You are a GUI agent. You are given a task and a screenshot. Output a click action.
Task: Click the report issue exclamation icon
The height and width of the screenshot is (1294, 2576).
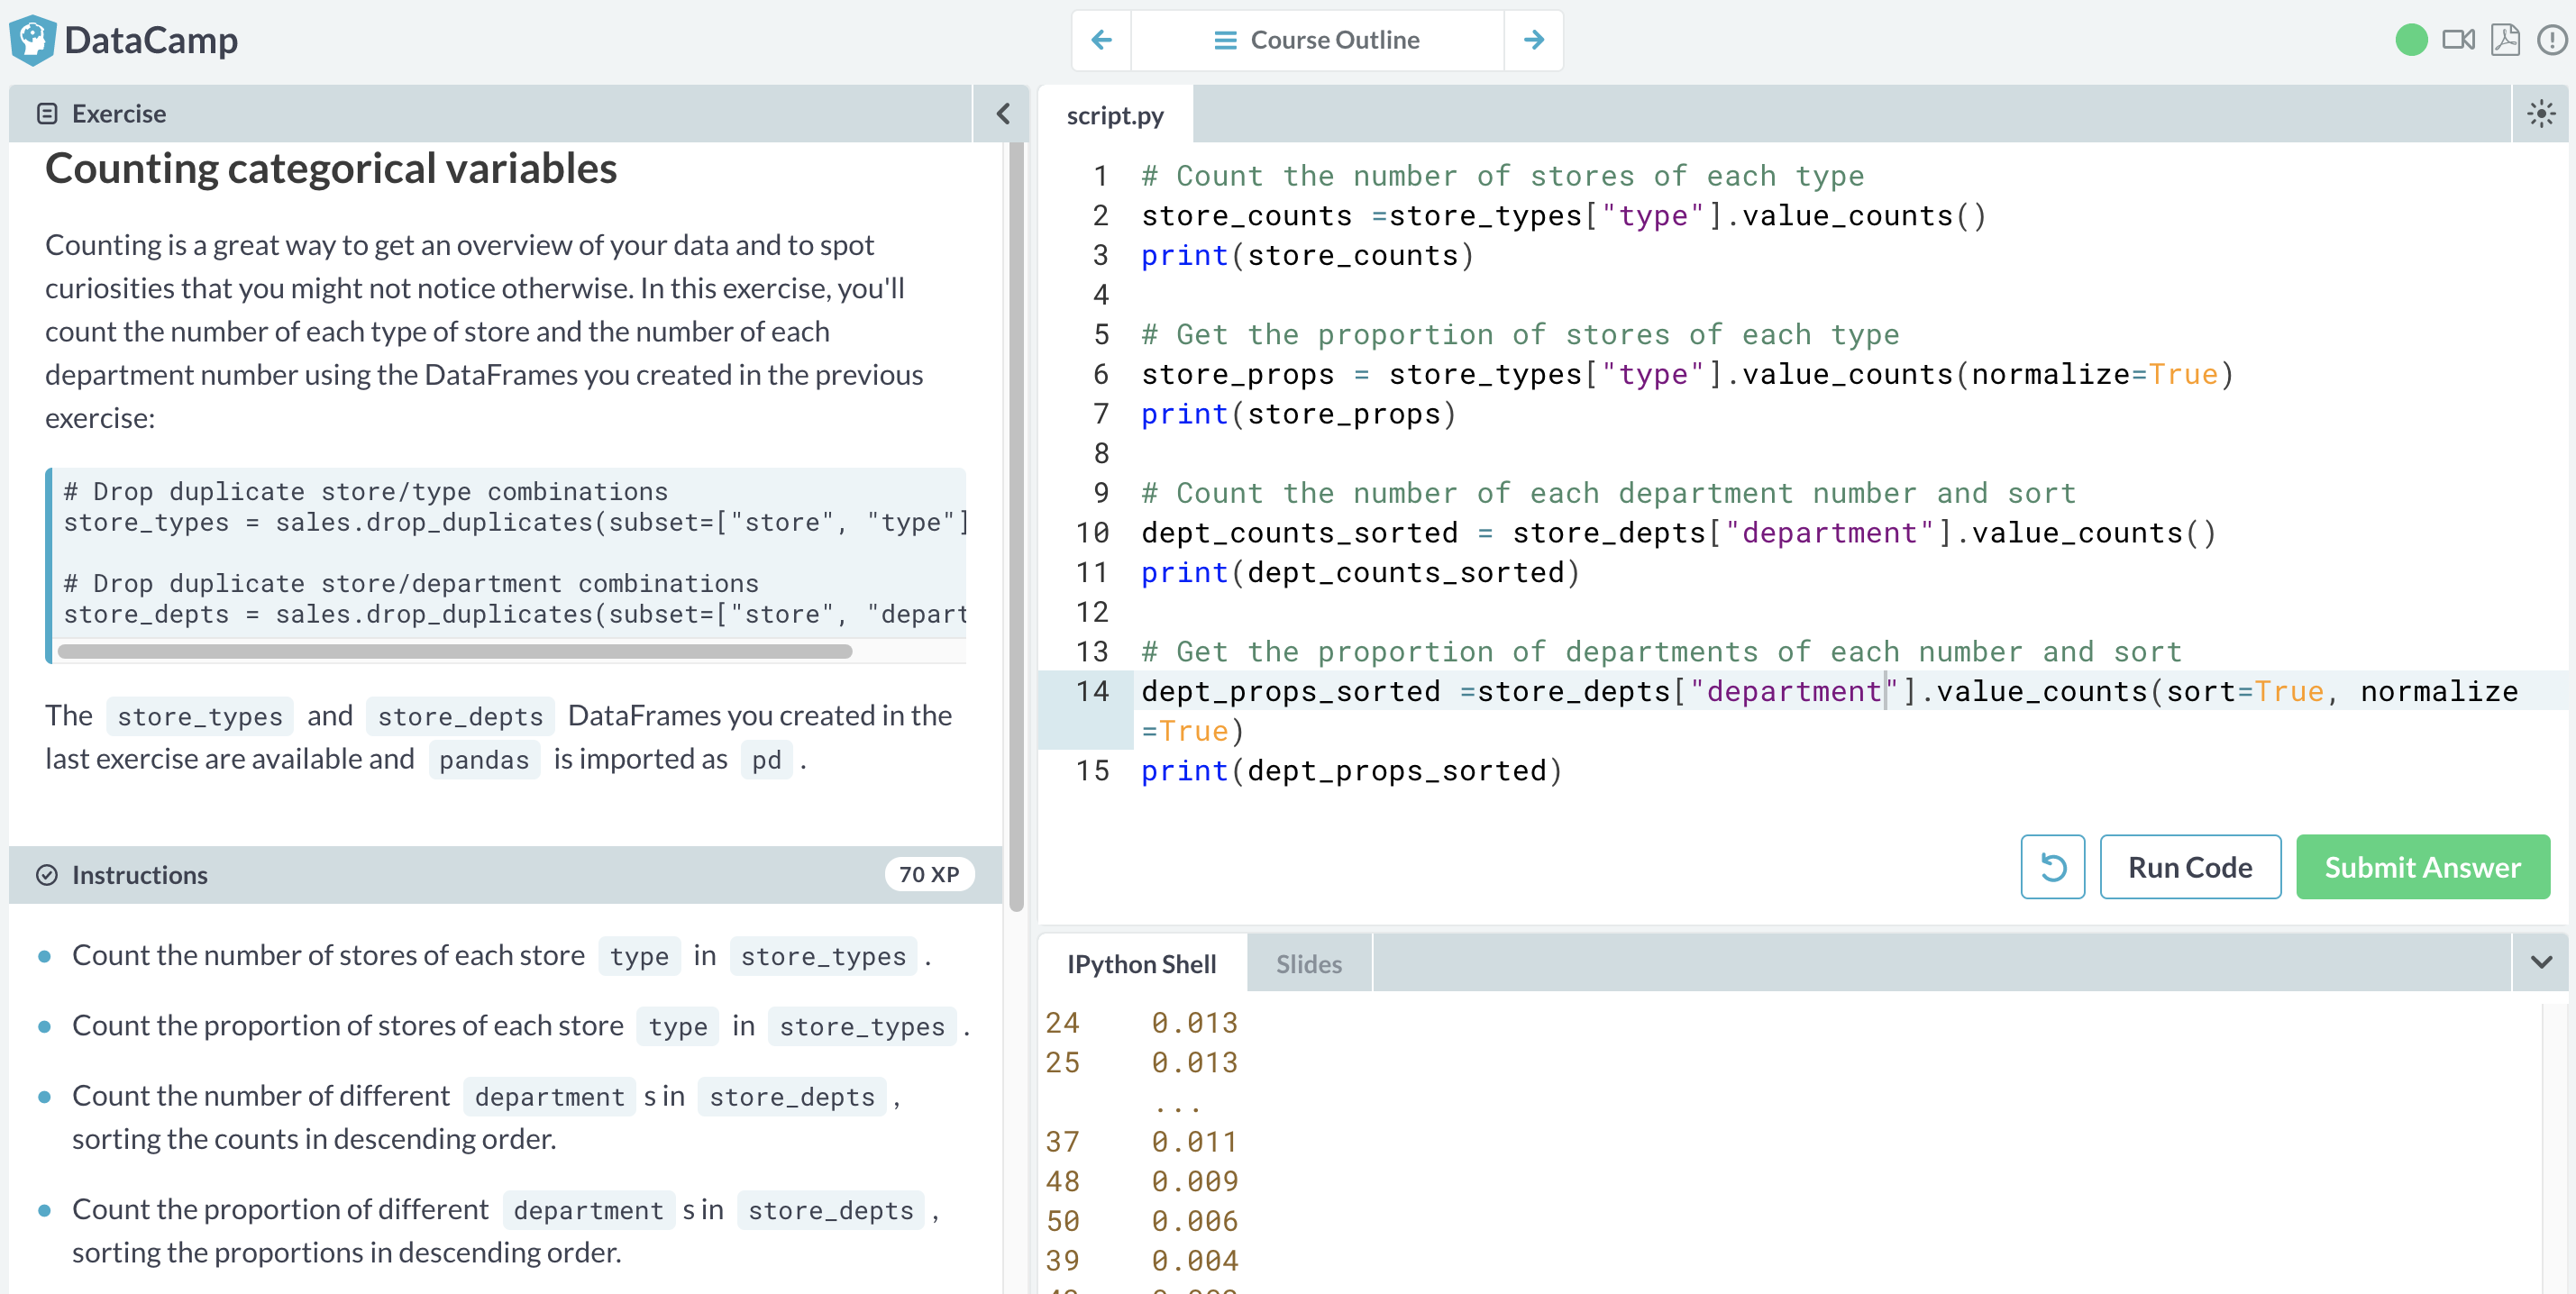click(x=2551, y=40)
